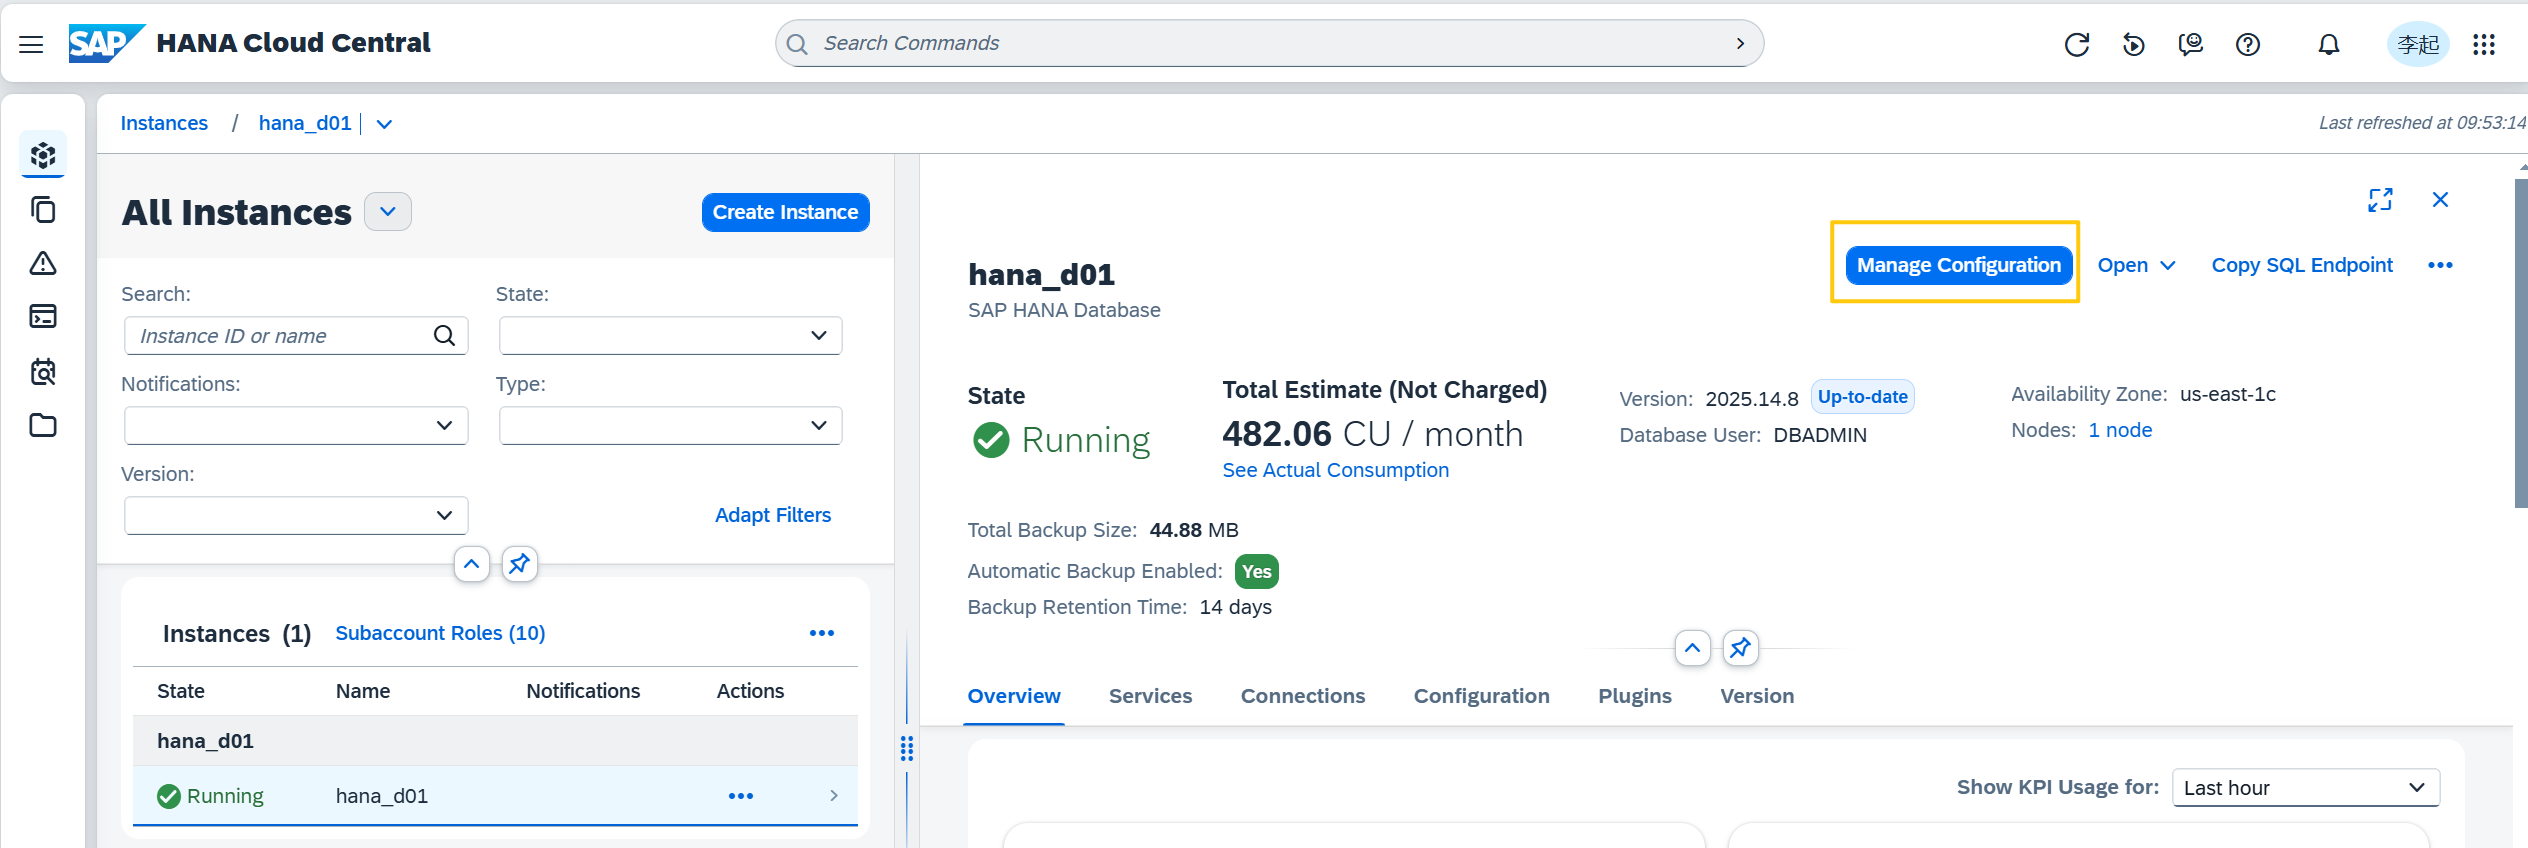
Task: Click the search magnifier in Instance ID field
Action: pos(444,336)
